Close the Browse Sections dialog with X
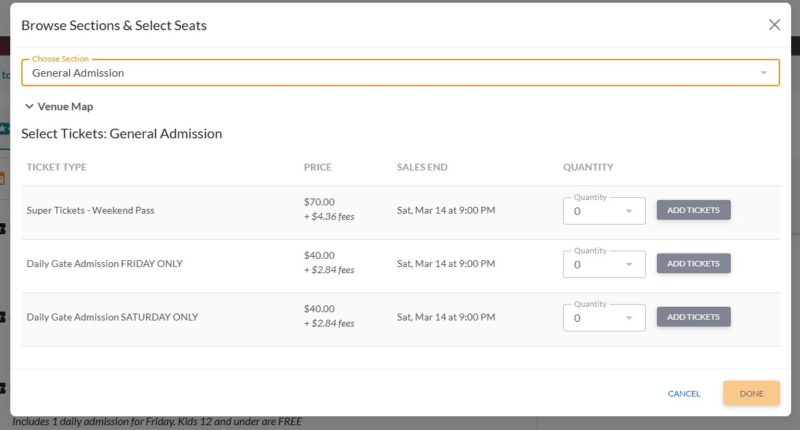 774,25
